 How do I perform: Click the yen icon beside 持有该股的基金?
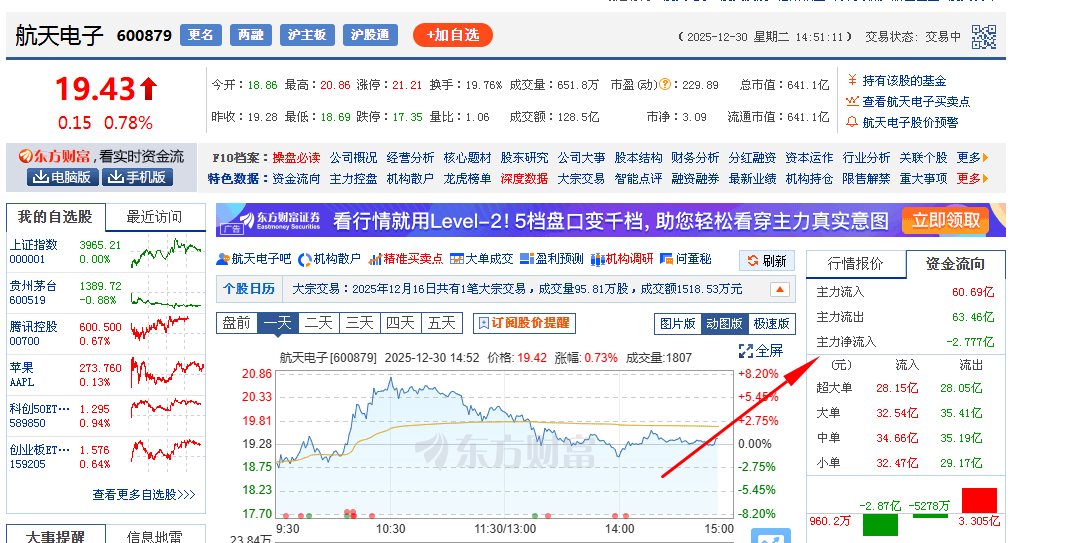pos(852,81)
